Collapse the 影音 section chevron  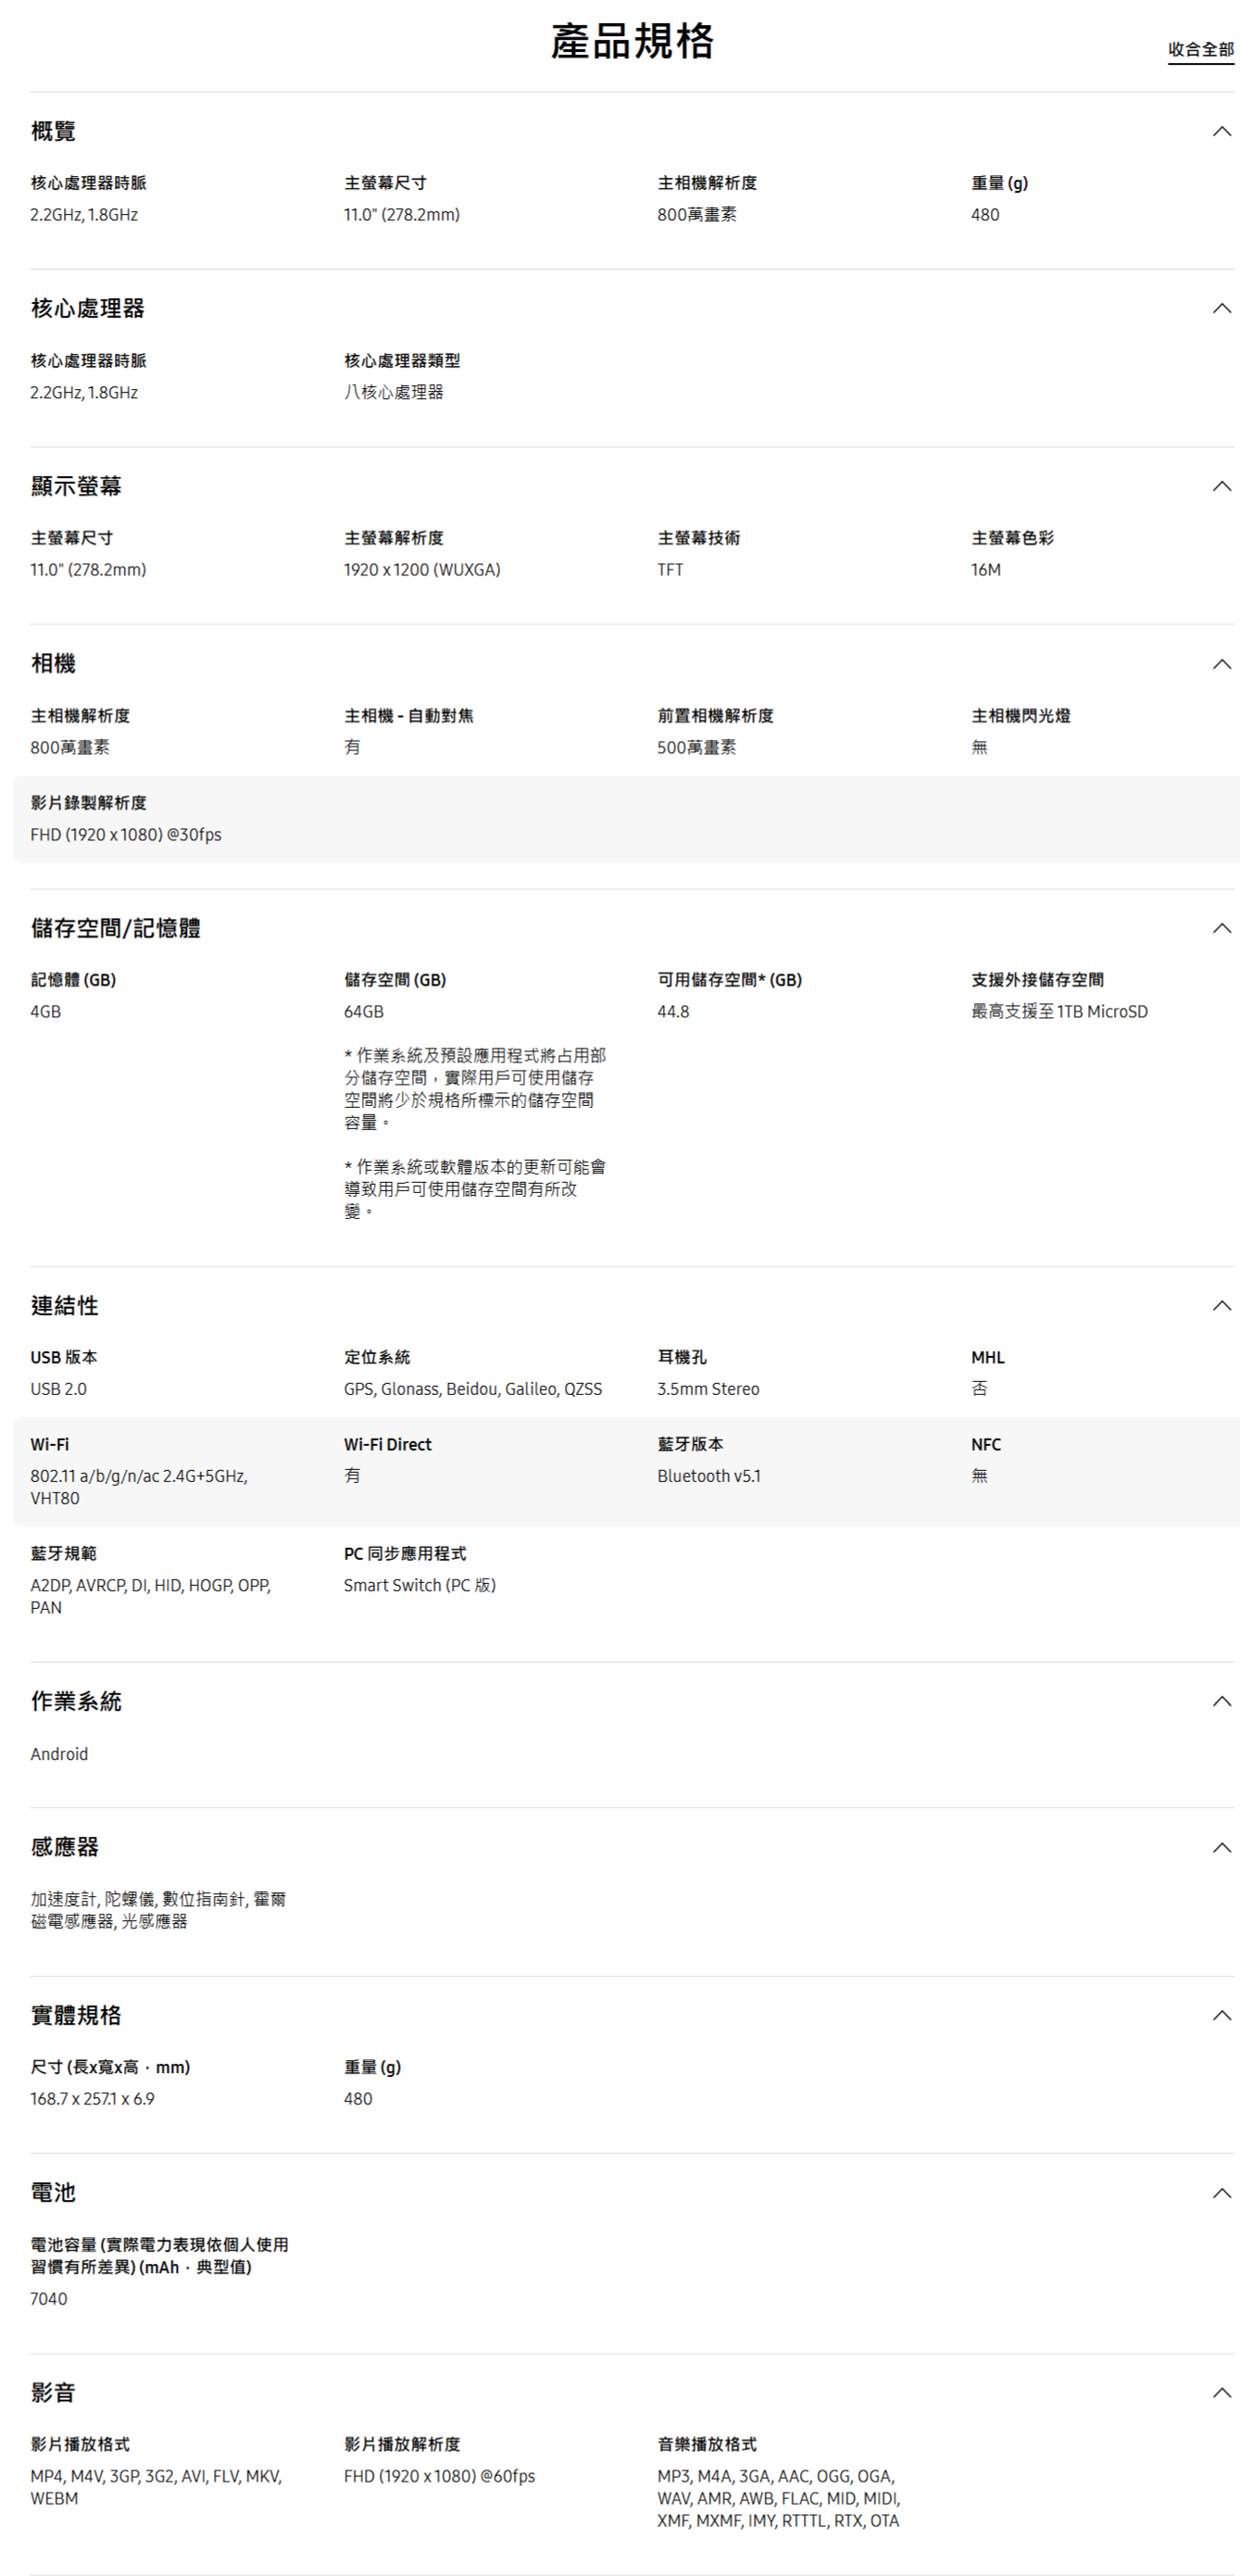[1221, 2392]
